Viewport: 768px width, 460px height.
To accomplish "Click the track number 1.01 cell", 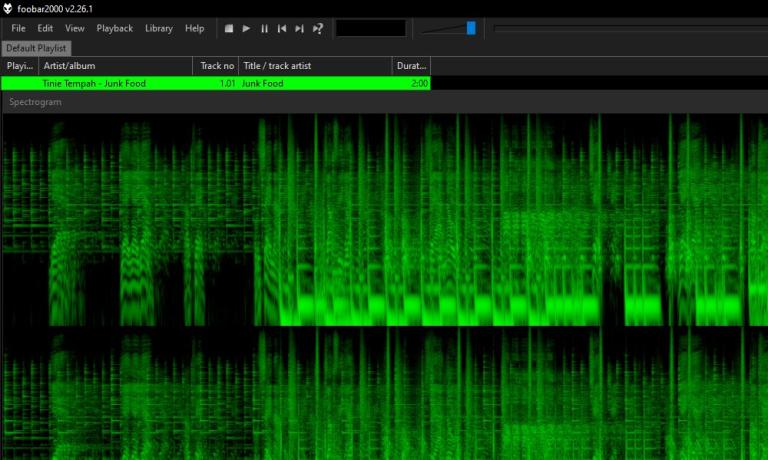I will click(x=227, y=83).
